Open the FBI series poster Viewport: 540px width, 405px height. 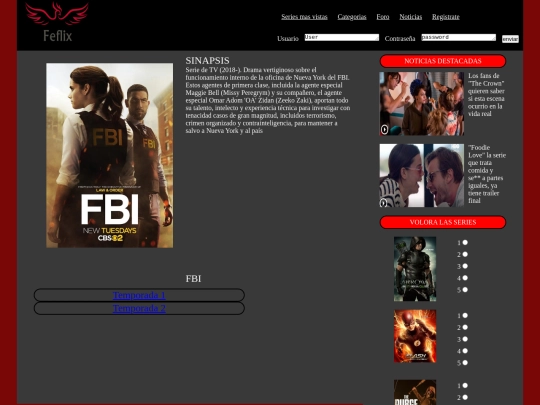pos(110,155)
